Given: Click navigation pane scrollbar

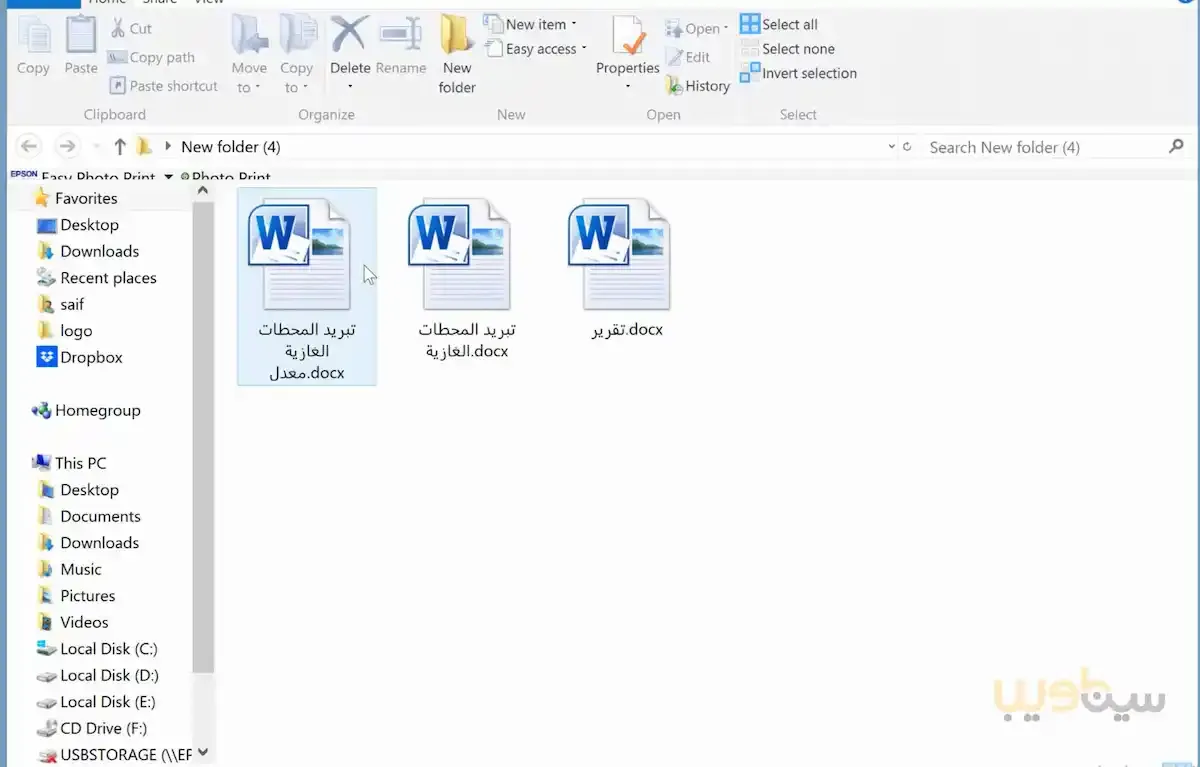Looking at the screenshot, I should (203, 435).
